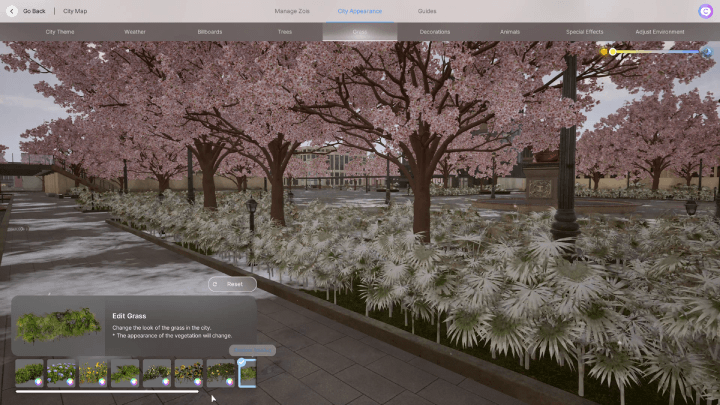This screenshot has width=720, height=405.
Task: Toggle the checkmark on the selected grass thumbnail
Action: pos(241,362)
